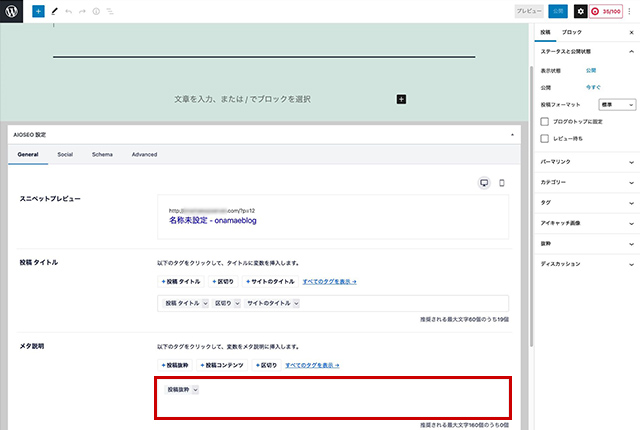The image size is (640, 430).
Task: Open the three-dot options menu
Action: [629, 11]
